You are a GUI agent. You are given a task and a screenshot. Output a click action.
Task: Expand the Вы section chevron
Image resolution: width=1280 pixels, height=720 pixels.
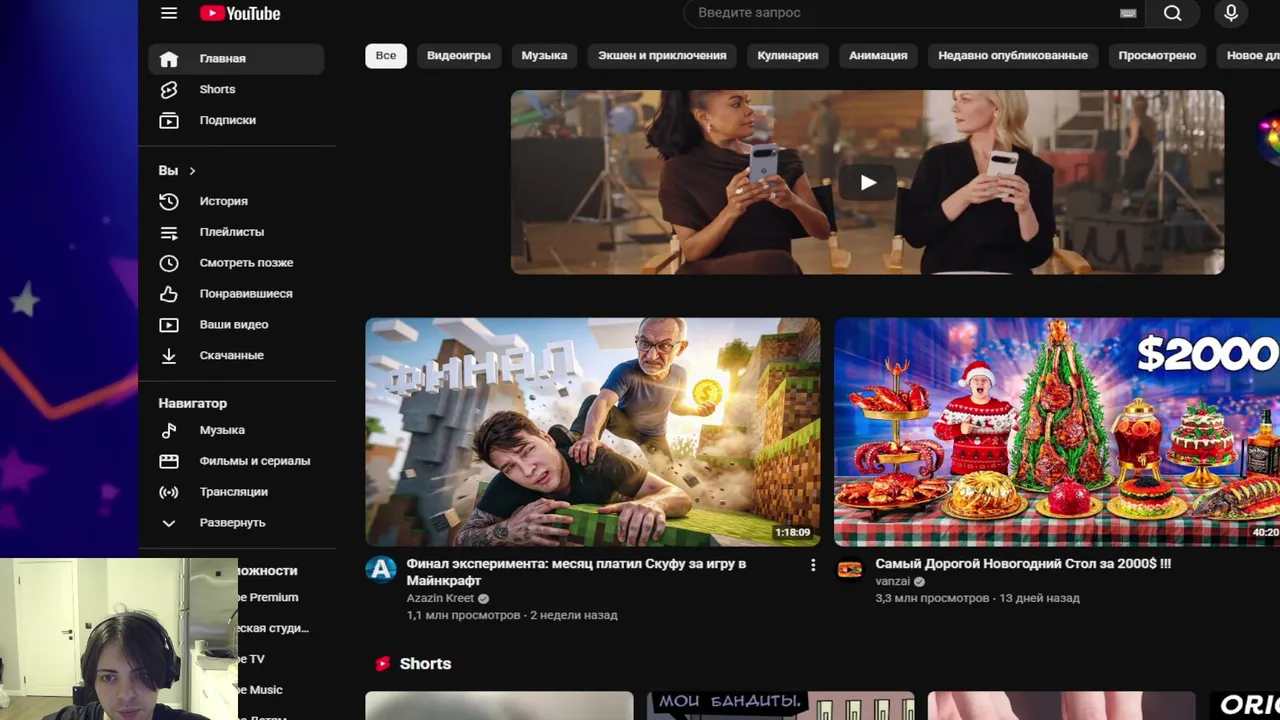192,171
